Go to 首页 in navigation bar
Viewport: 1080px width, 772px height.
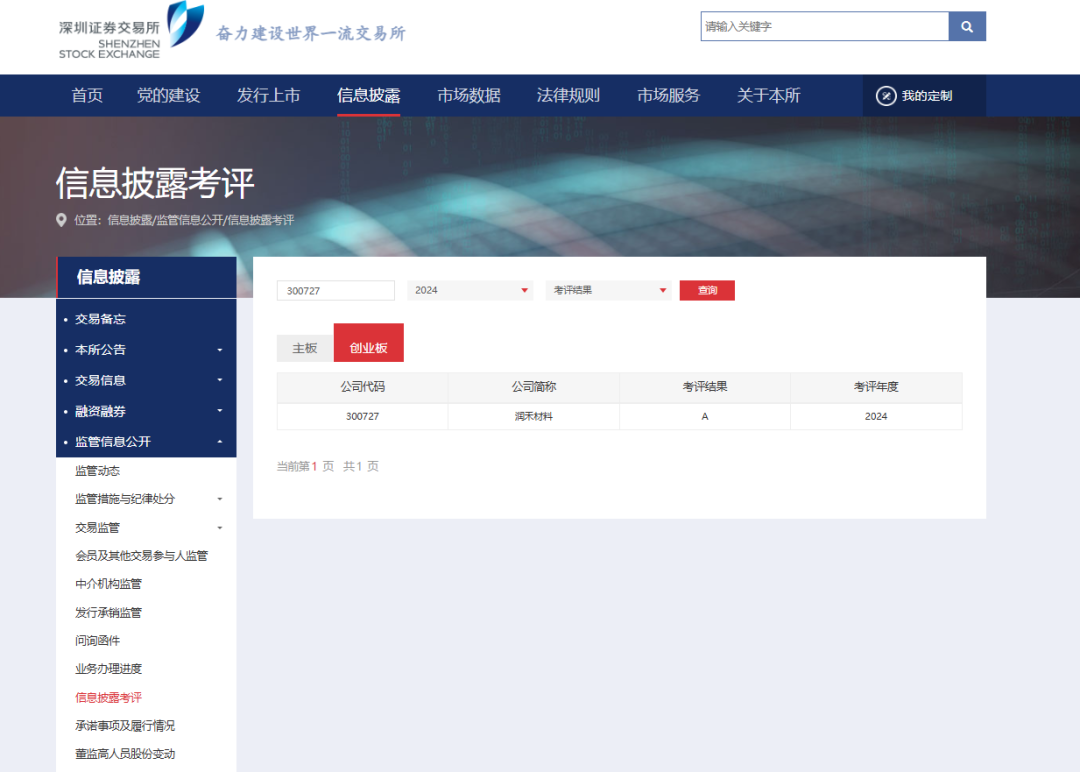pyautogui.click(x=87, y=96)
